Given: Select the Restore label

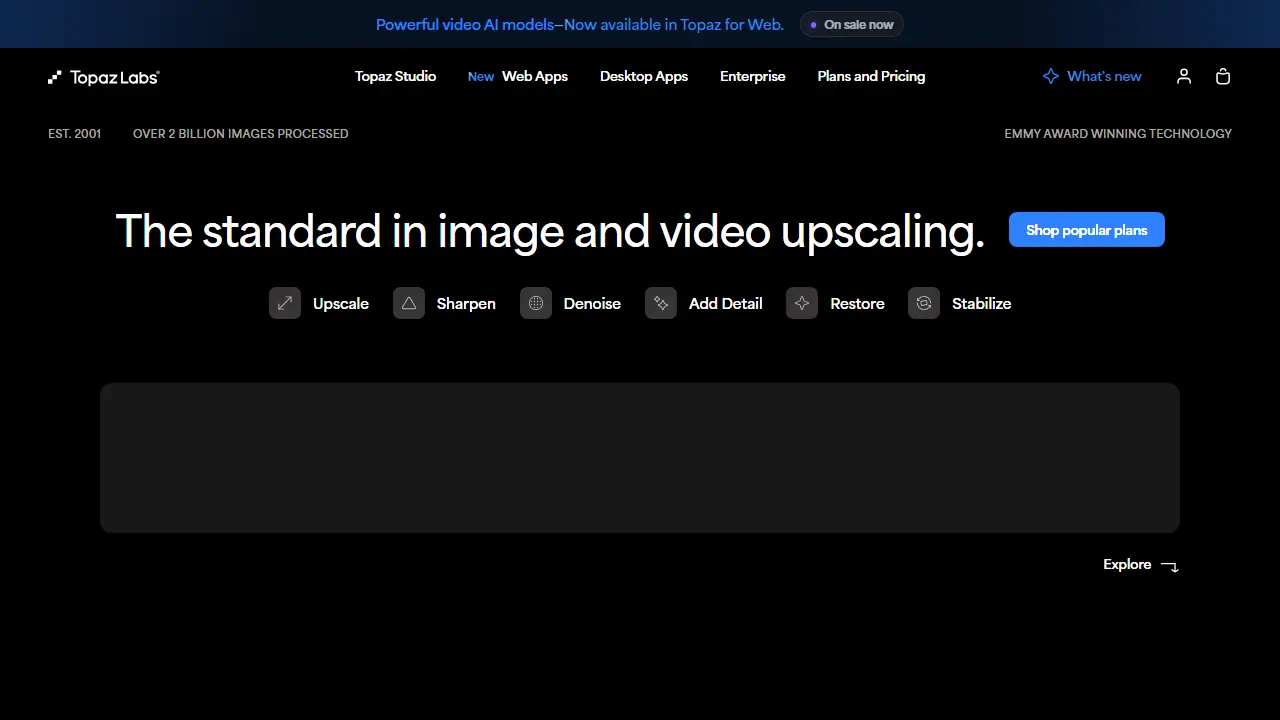Looking at the screenshot, I should tap(857, 303).
